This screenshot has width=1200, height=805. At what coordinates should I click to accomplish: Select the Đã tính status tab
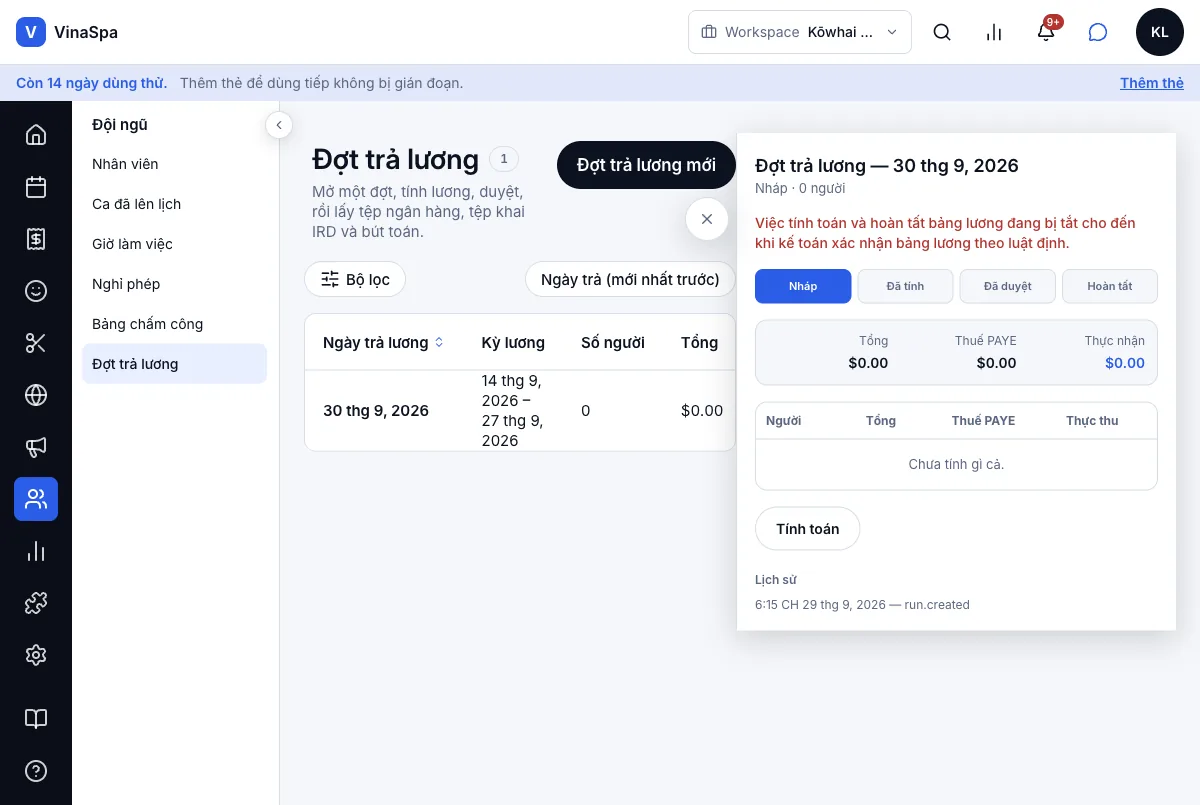tap(905, 286)
